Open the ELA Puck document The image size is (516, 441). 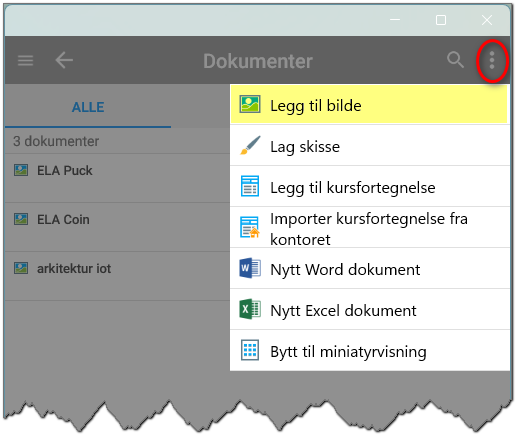click(x=117, y=178)
